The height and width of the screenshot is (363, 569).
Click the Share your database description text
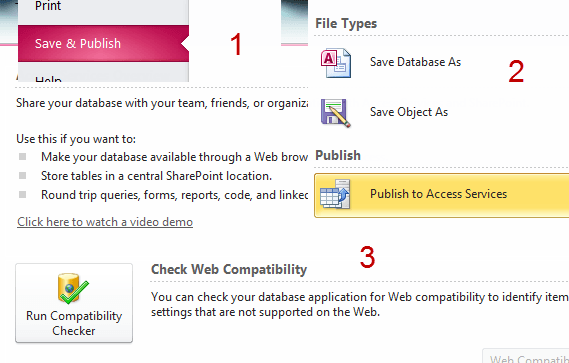pos(162,103)
